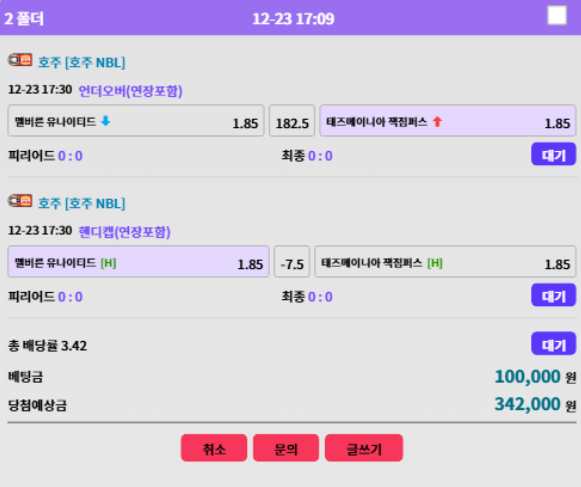The image size is (581, 487).
Task: Click the 182.5 over/under line box
Action: 292,121
